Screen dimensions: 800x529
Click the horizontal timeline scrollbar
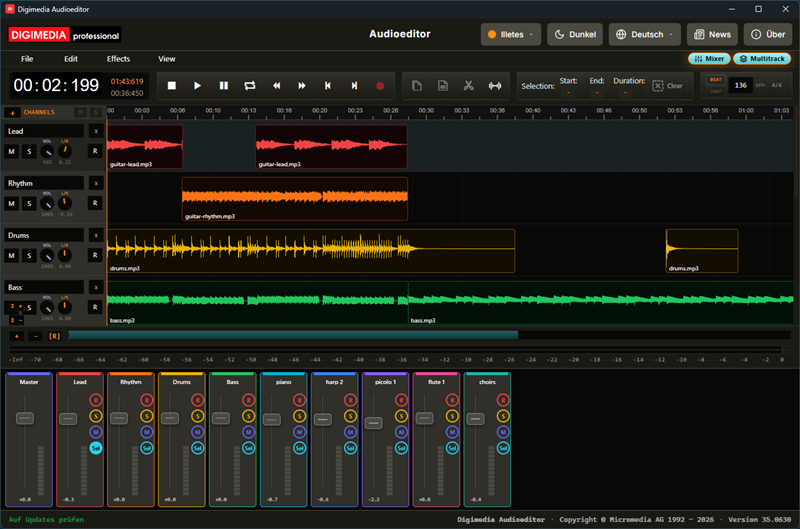(x=293, y=335)
